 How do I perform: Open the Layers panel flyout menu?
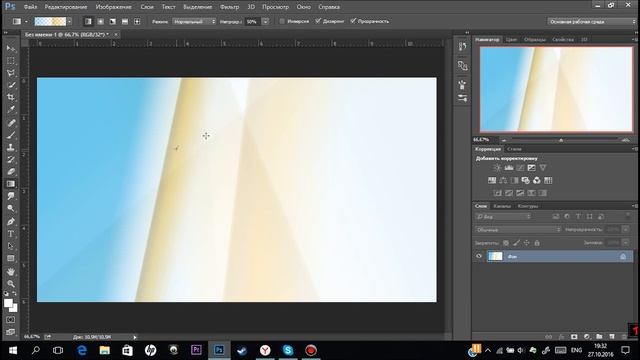(634, 206)
